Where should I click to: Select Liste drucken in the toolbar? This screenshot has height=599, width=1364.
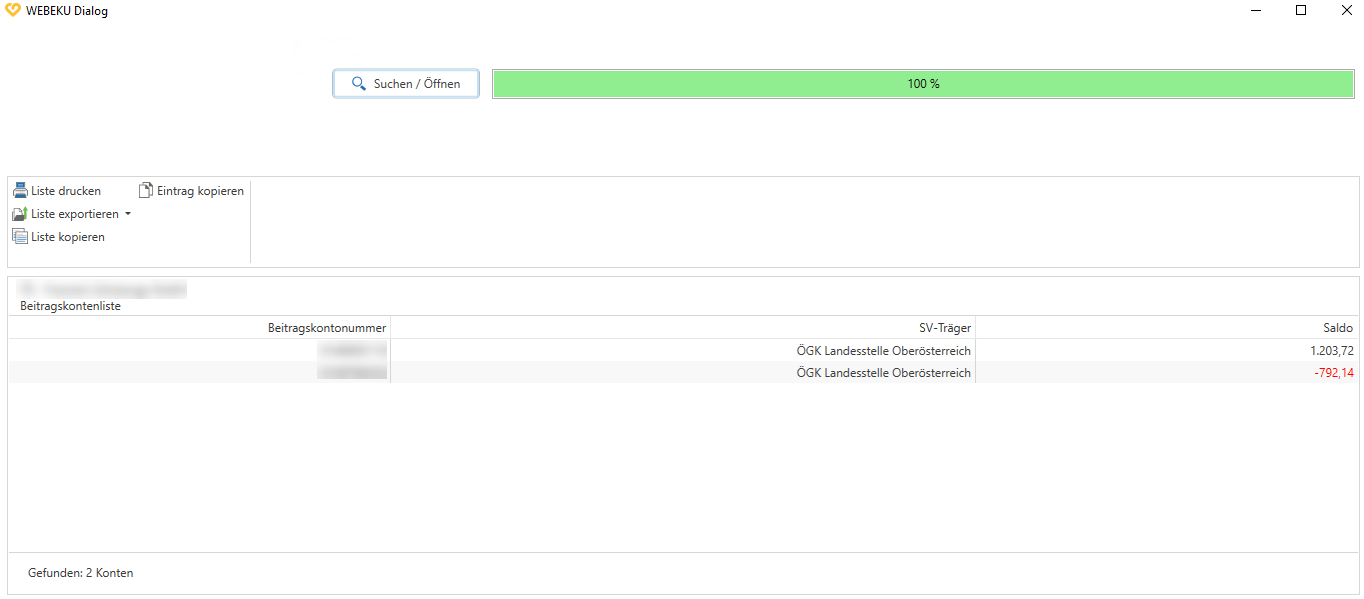click(x=64, y=190)
